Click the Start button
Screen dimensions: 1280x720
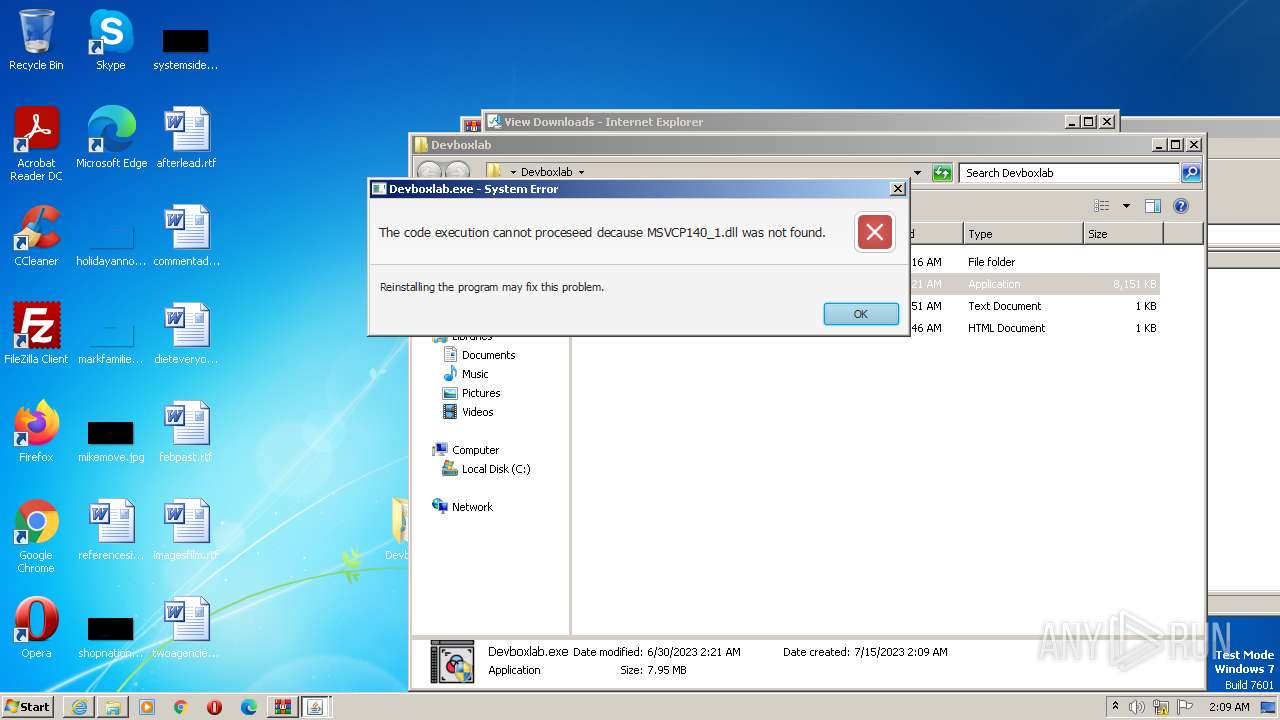tap(28, 706)
